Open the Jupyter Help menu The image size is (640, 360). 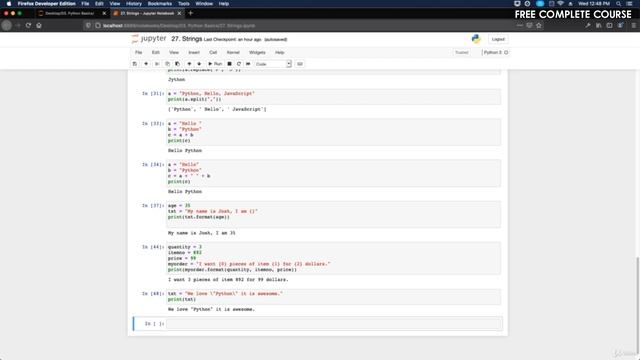tap(280, 53)
